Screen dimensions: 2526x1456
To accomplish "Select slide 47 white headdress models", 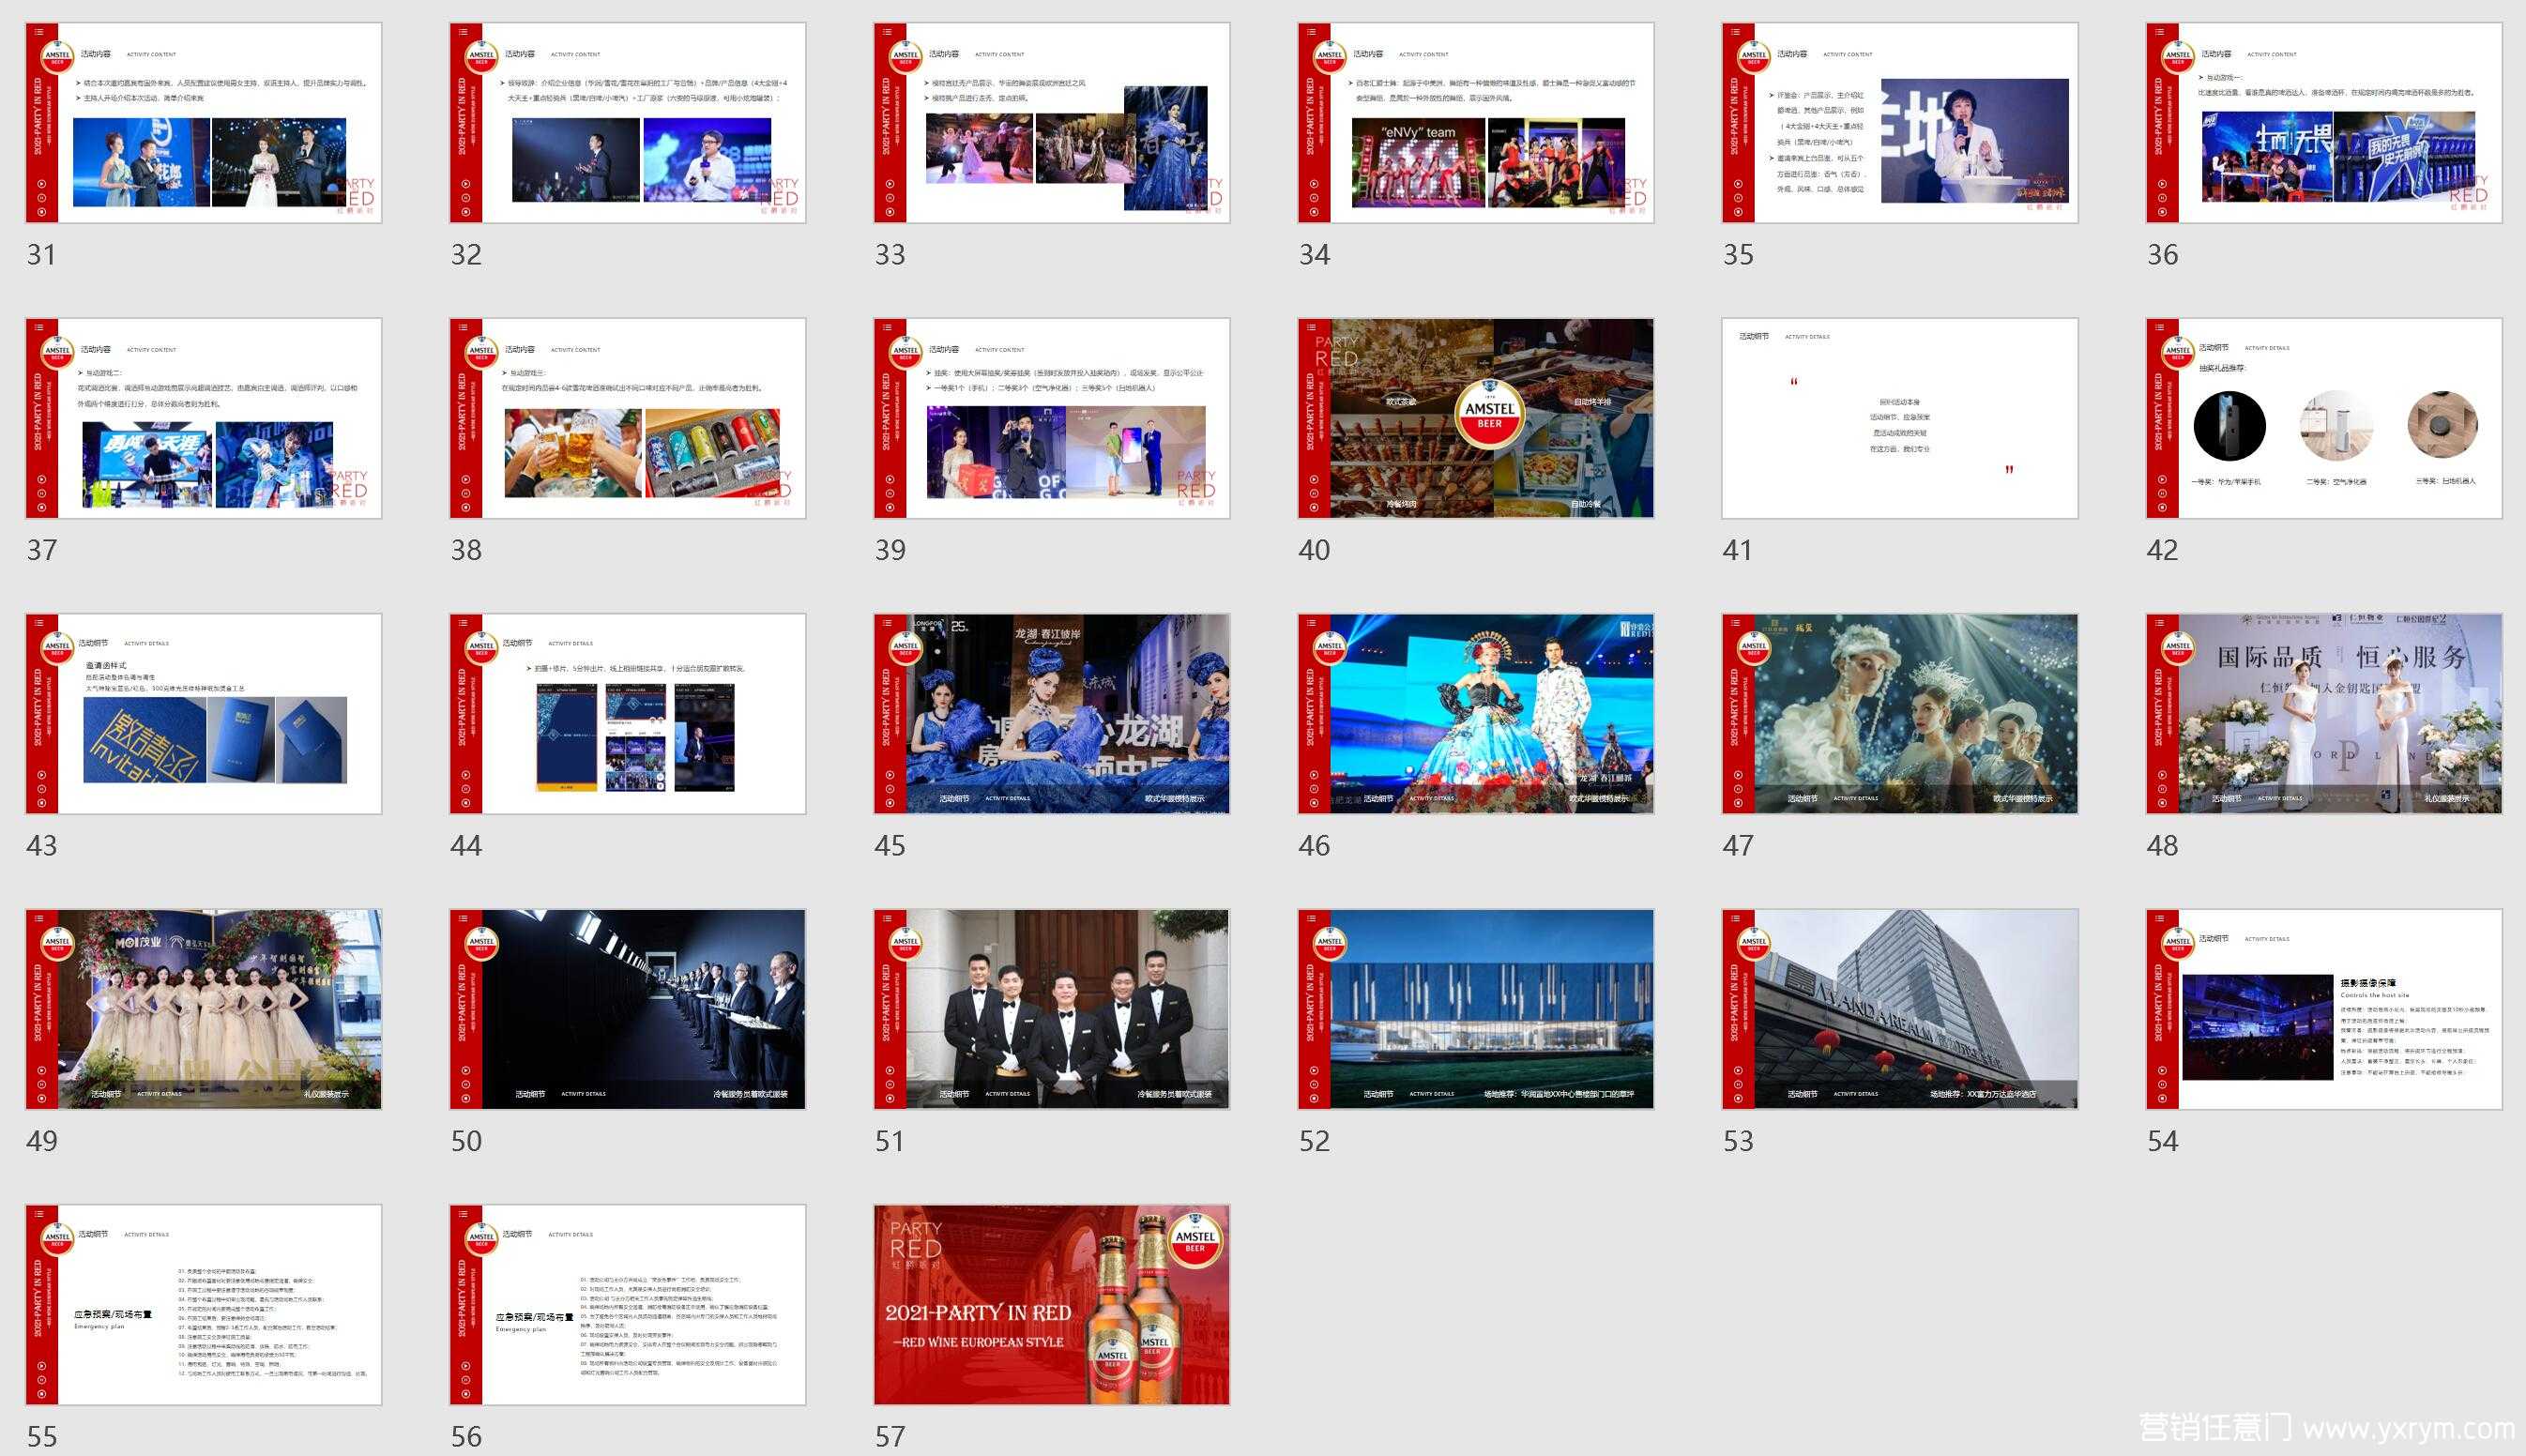I will tap(1900, 714).
